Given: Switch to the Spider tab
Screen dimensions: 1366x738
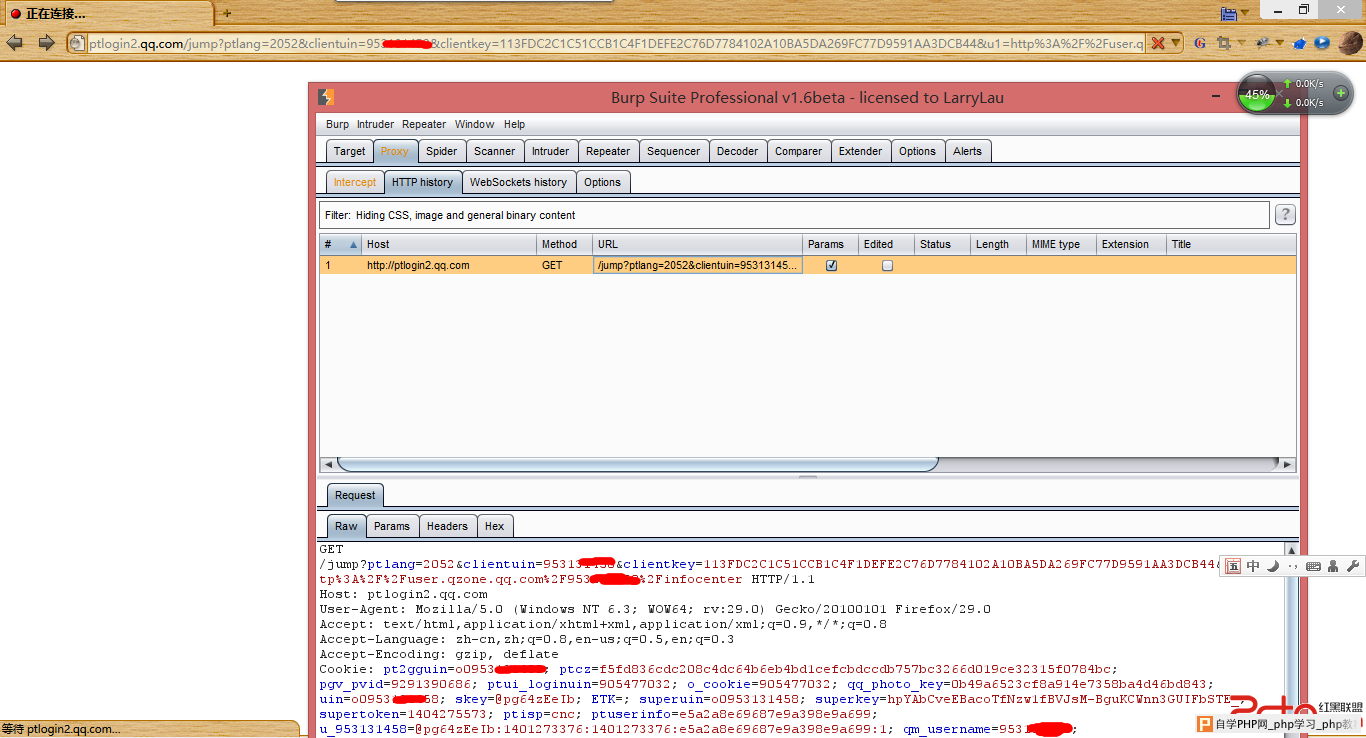Looking at the screenshot, I should (441, 151).
